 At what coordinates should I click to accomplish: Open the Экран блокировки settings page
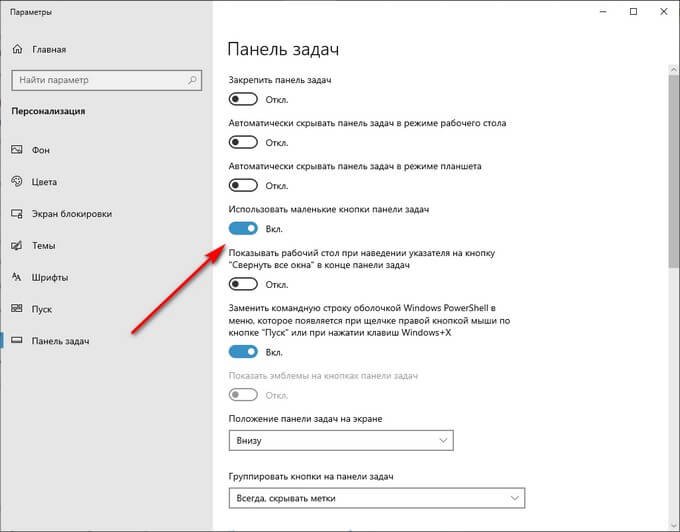pos(72,214)
